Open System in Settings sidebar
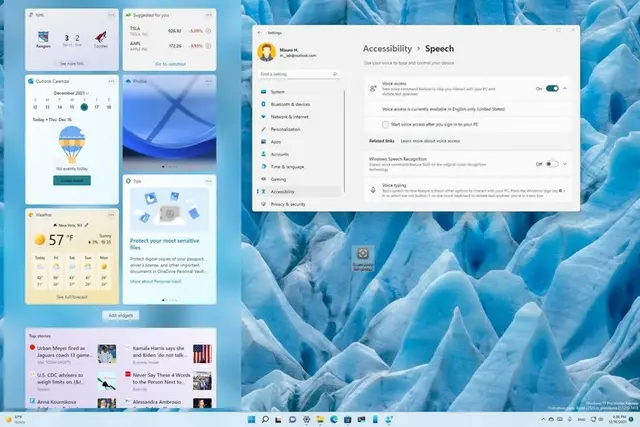This screenshot has width=640, height=427. point(300,92)
